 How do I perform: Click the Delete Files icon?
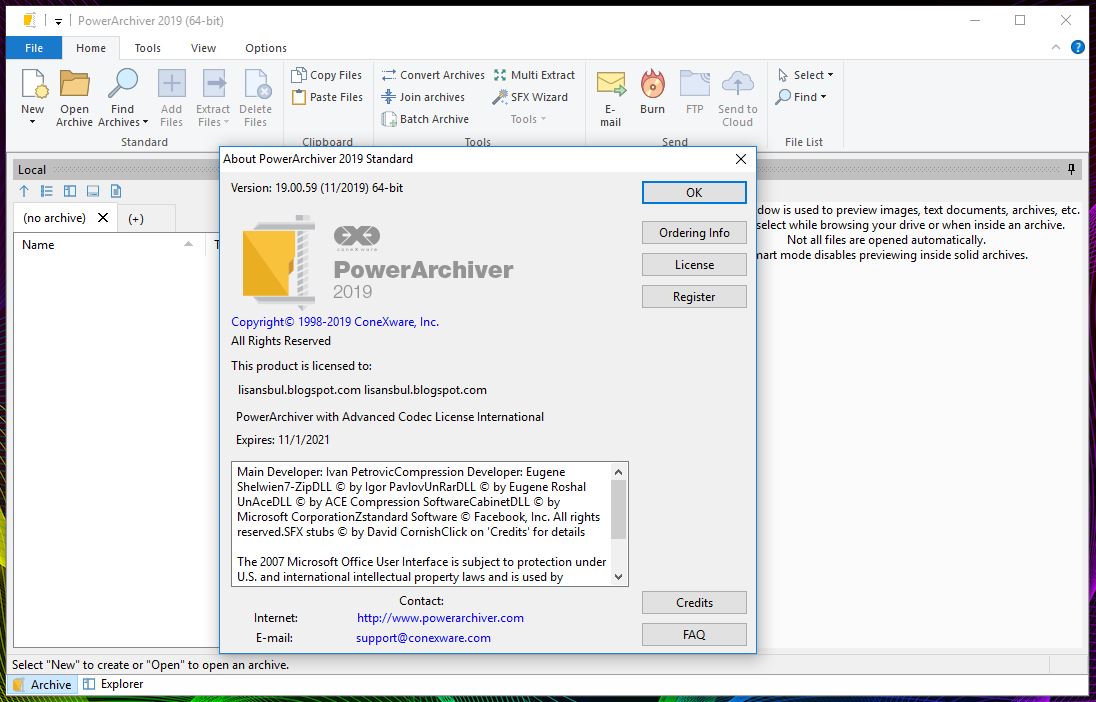click(256, 84)
